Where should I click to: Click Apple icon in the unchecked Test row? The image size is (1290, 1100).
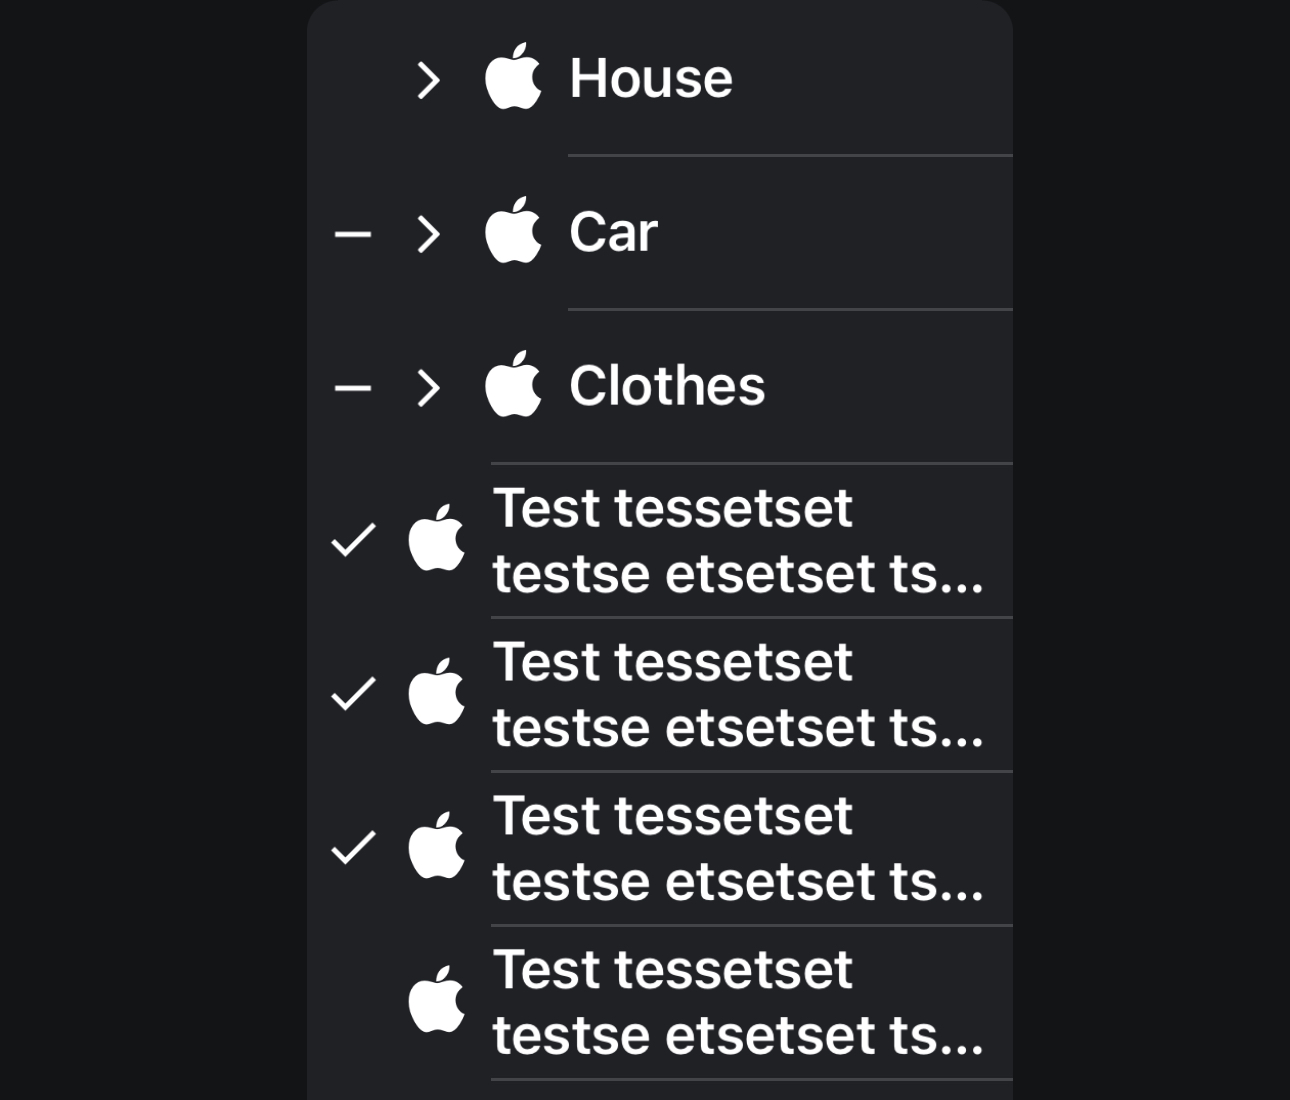437,1001
